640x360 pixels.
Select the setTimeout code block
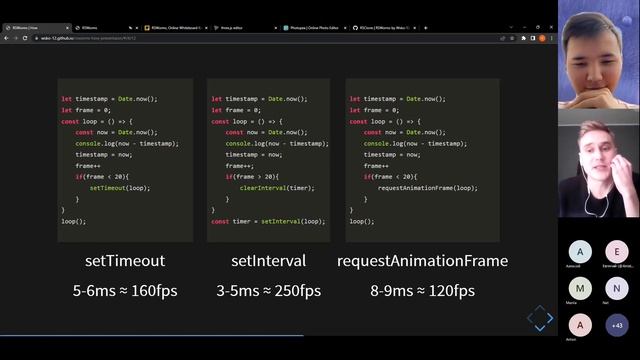coord(125,160)
